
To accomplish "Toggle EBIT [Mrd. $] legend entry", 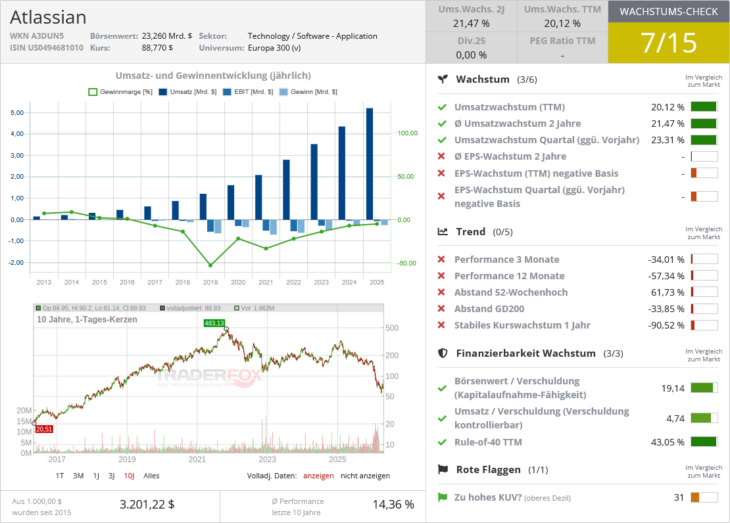I will [249, 92].
